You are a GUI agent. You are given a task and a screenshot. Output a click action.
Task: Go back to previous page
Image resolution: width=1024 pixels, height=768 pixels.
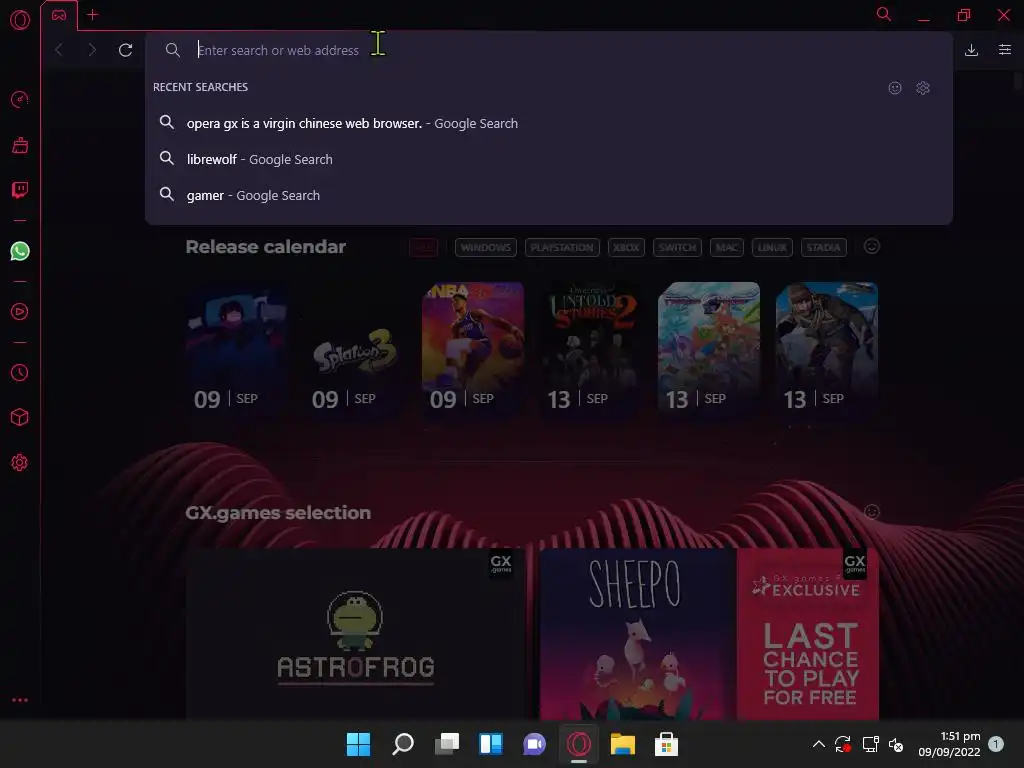point(59,50)
